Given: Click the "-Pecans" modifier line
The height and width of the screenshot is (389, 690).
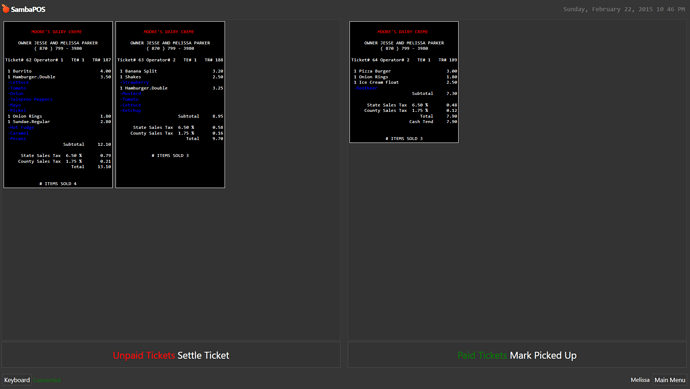Looking at the screenshot, I should pyautogui.click(x=17, y=139).
